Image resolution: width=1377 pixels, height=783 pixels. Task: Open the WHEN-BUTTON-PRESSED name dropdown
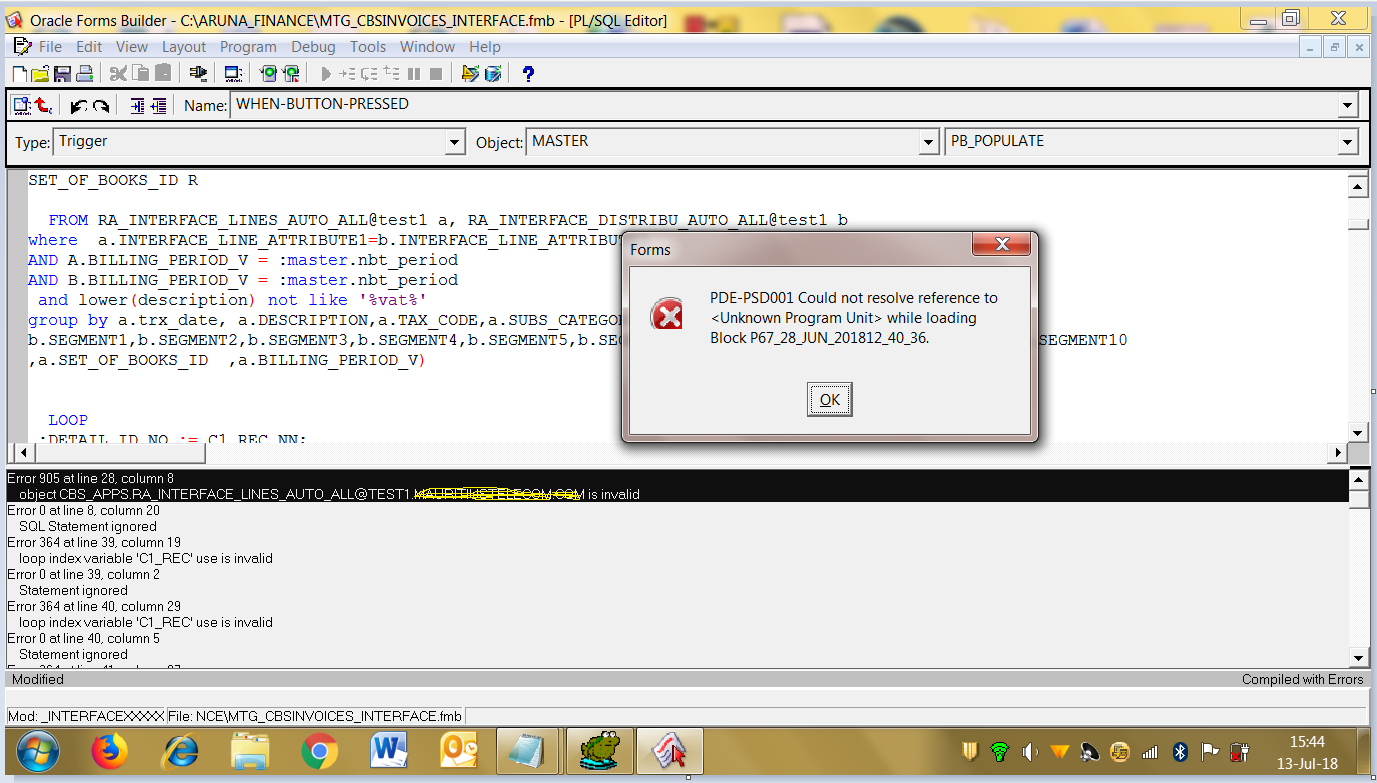[x=1348, y=104]
